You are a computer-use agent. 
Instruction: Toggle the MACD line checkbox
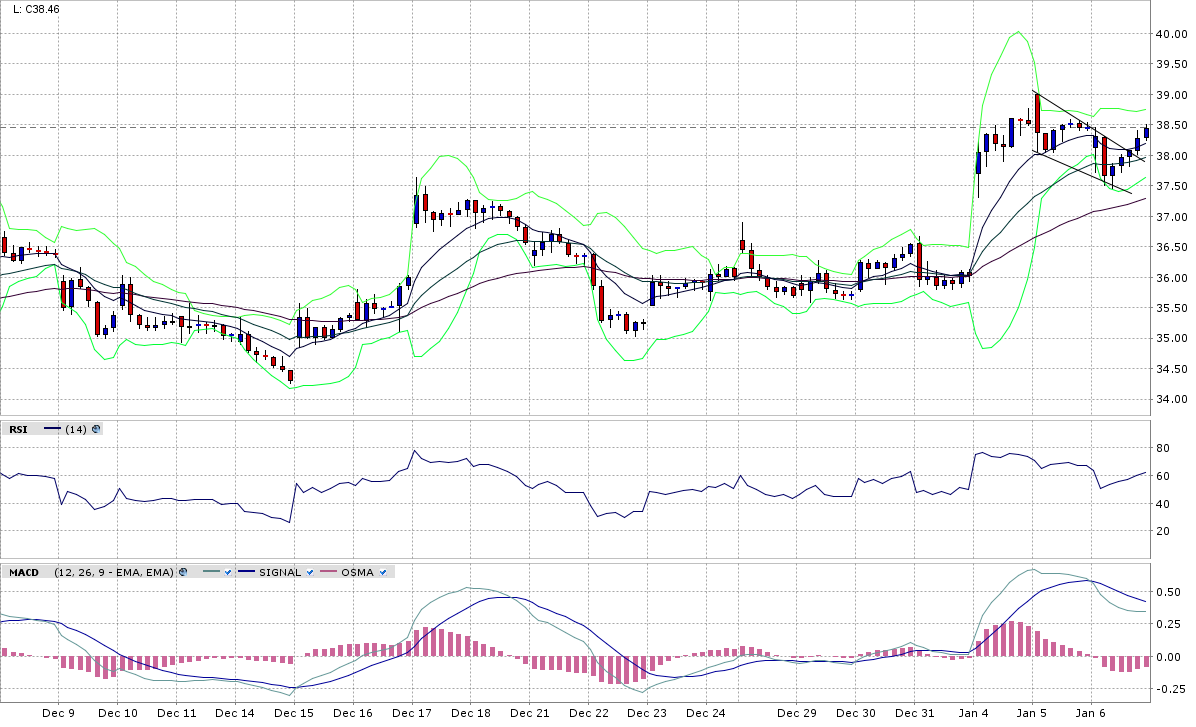[x=228, y=572]
